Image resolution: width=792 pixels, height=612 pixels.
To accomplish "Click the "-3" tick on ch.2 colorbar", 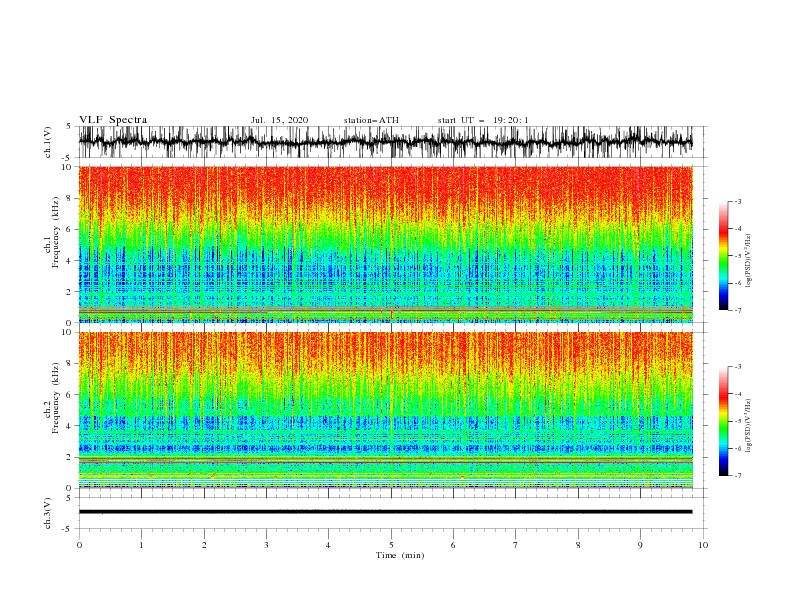I will 737,367.
